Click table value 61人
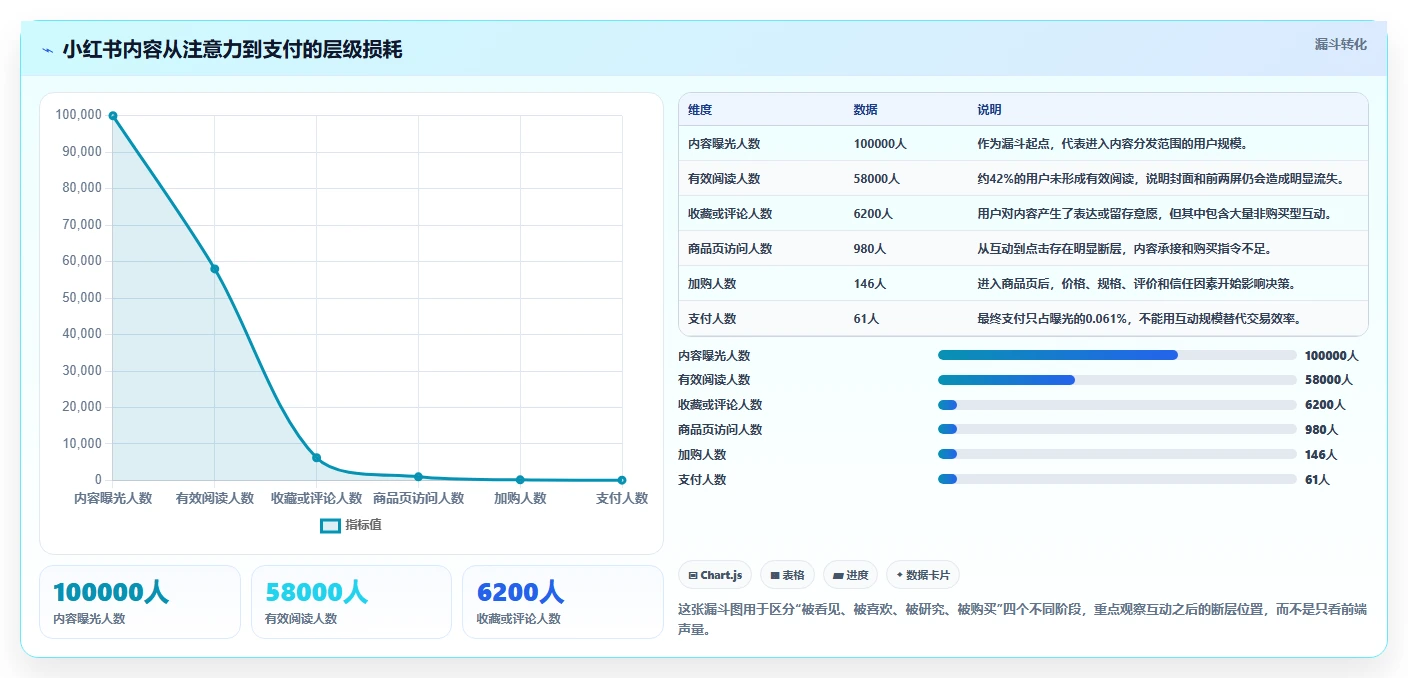Viewport: 1408px width, 678px height. point(867,319)
